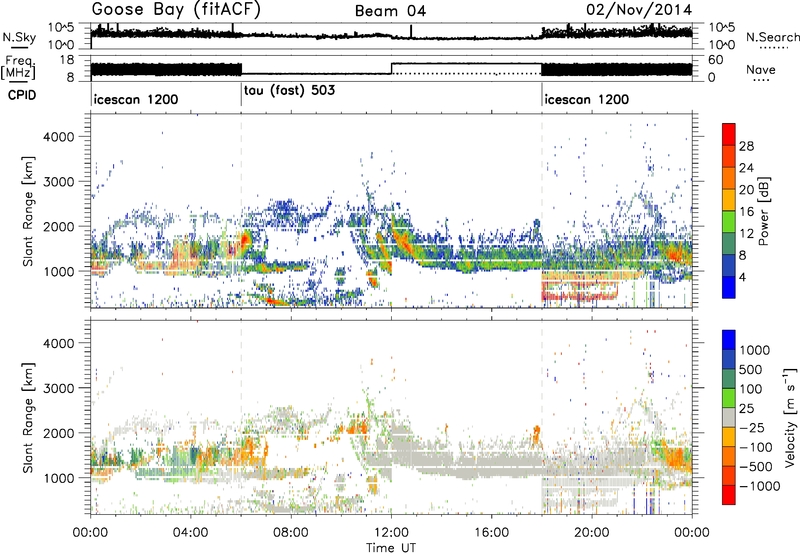Click the 'Slant Range [km]' label of power panel
The width and height of the screenshot is (800, 554).
pyautogui.click(x=28, y=211)
